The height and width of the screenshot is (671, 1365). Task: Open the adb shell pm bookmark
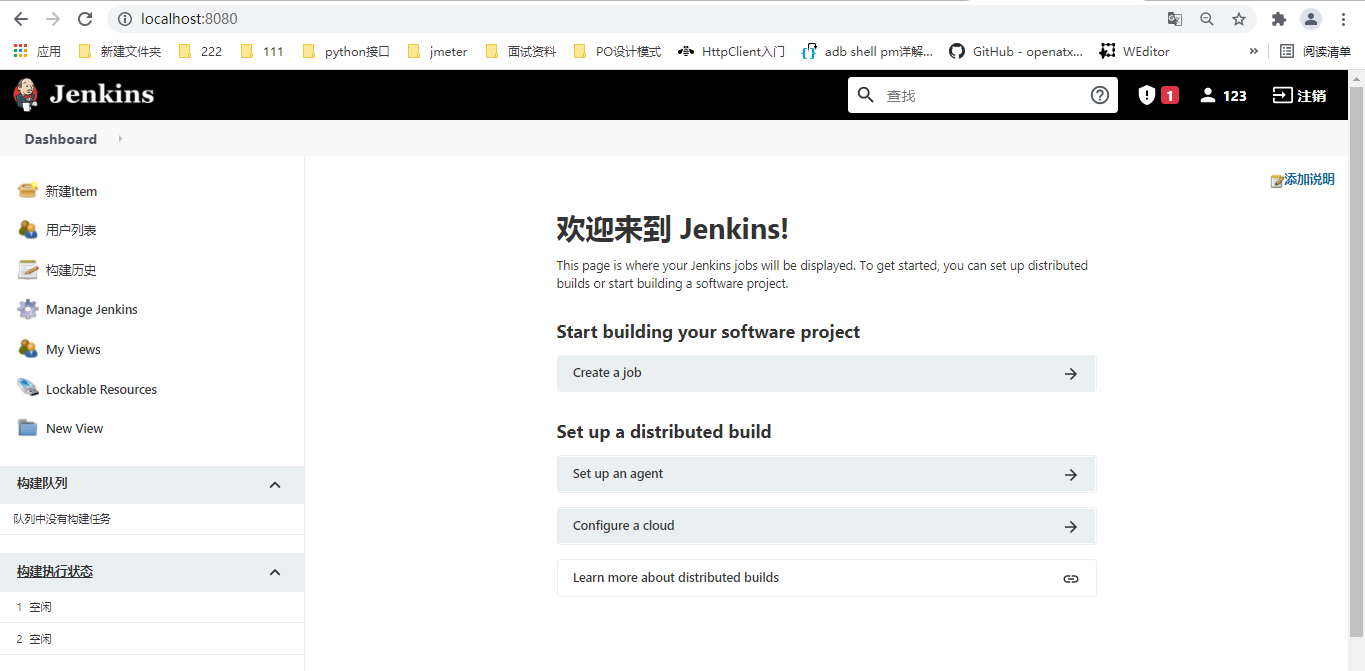tap(867, 51)
